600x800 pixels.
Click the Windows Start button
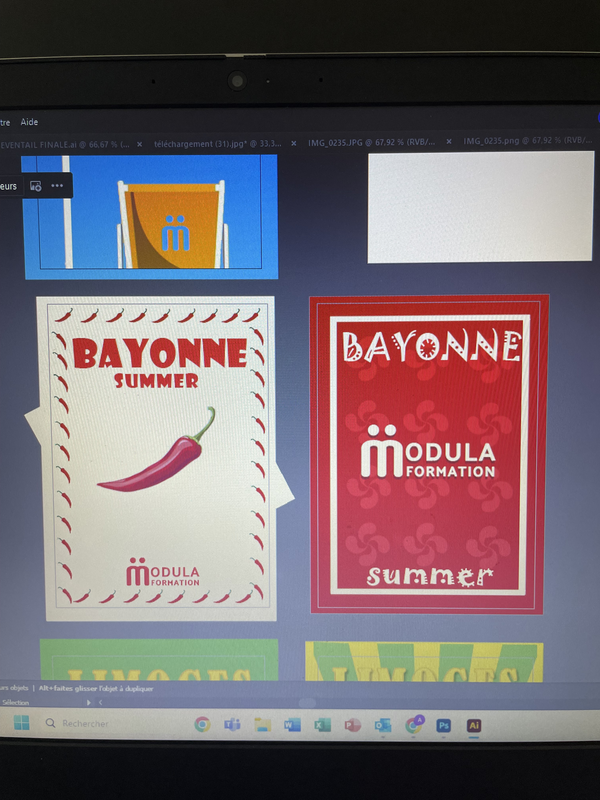[20, 723]
